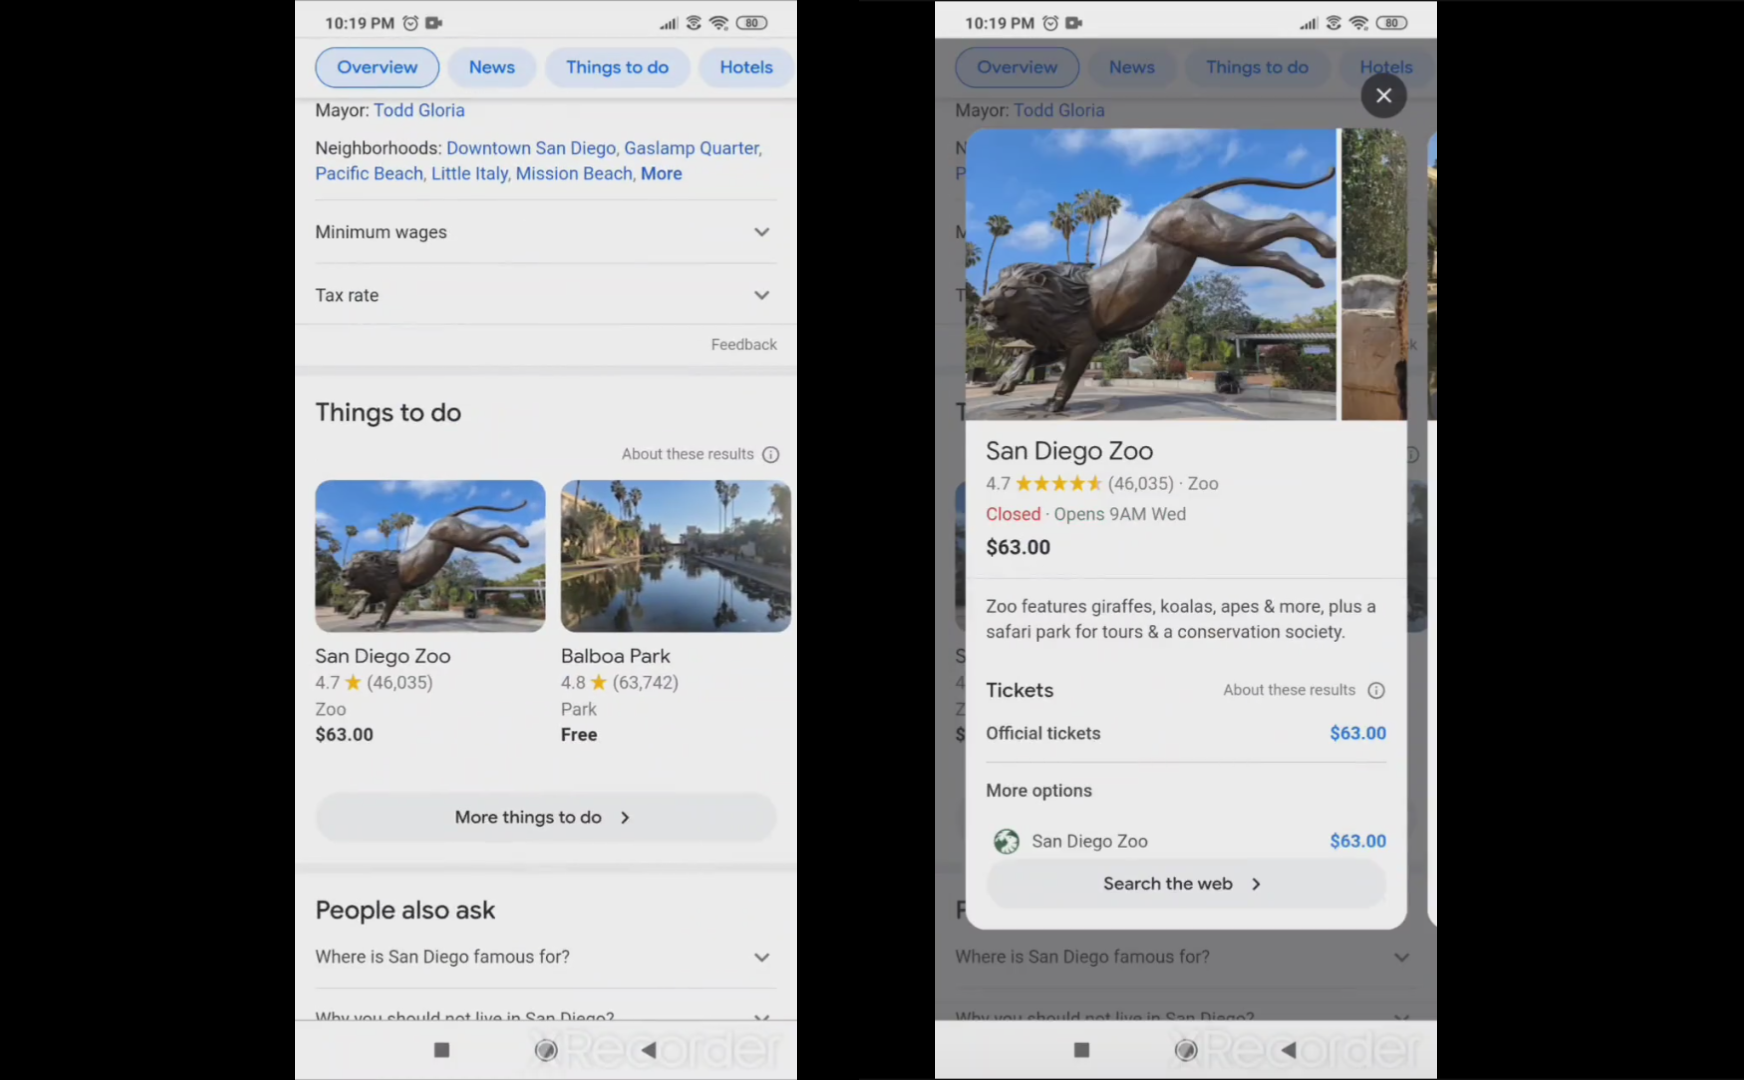Open Downtown San Diego neighborhood link
Image resolution: width=1744 pixels, height=1080 pixels.
click(x=531, y=148)
